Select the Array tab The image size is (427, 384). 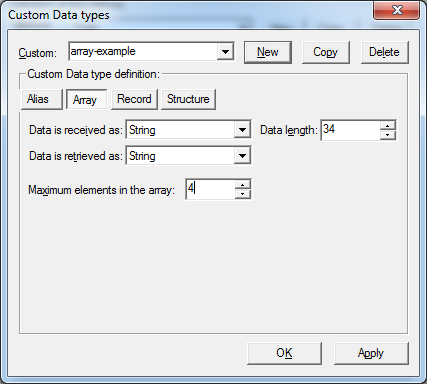pyautogui.click(x=86, y=99)
